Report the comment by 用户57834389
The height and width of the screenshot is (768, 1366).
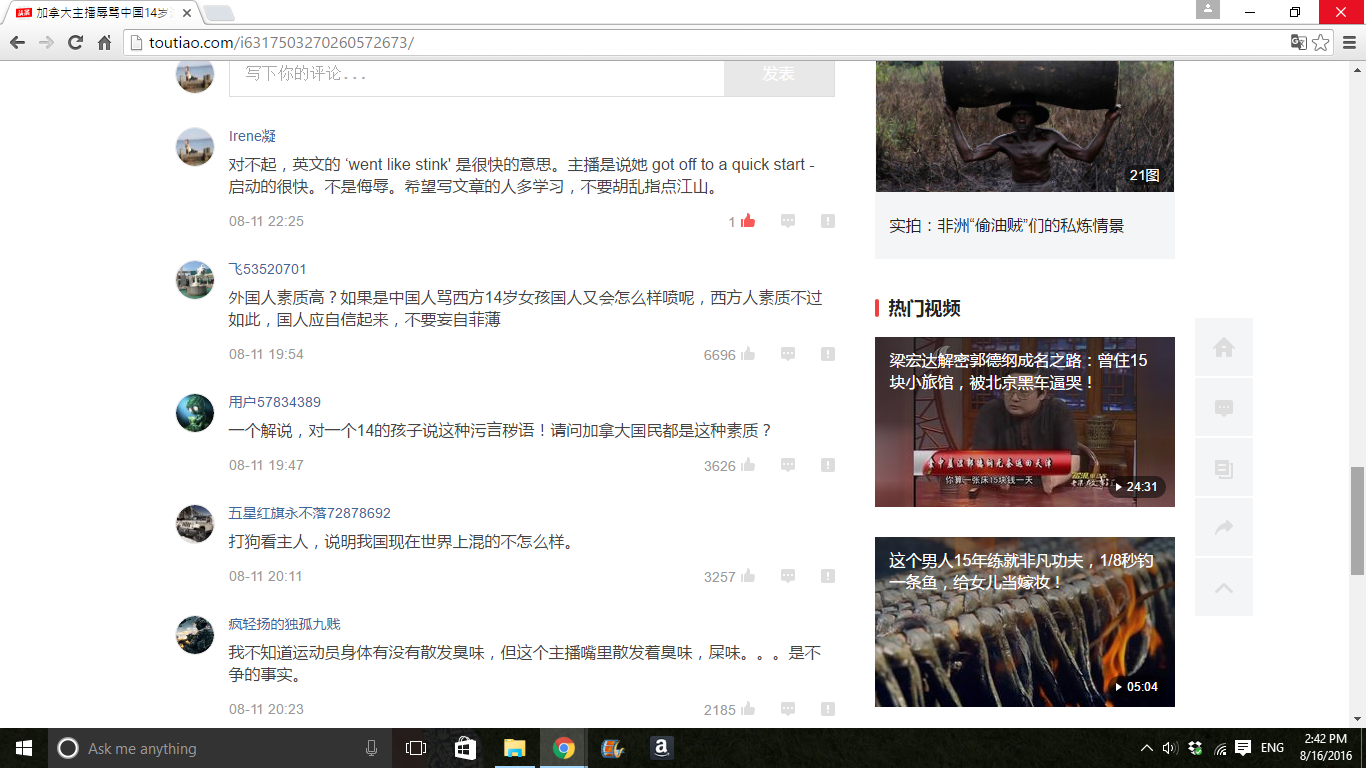[828, 465]
